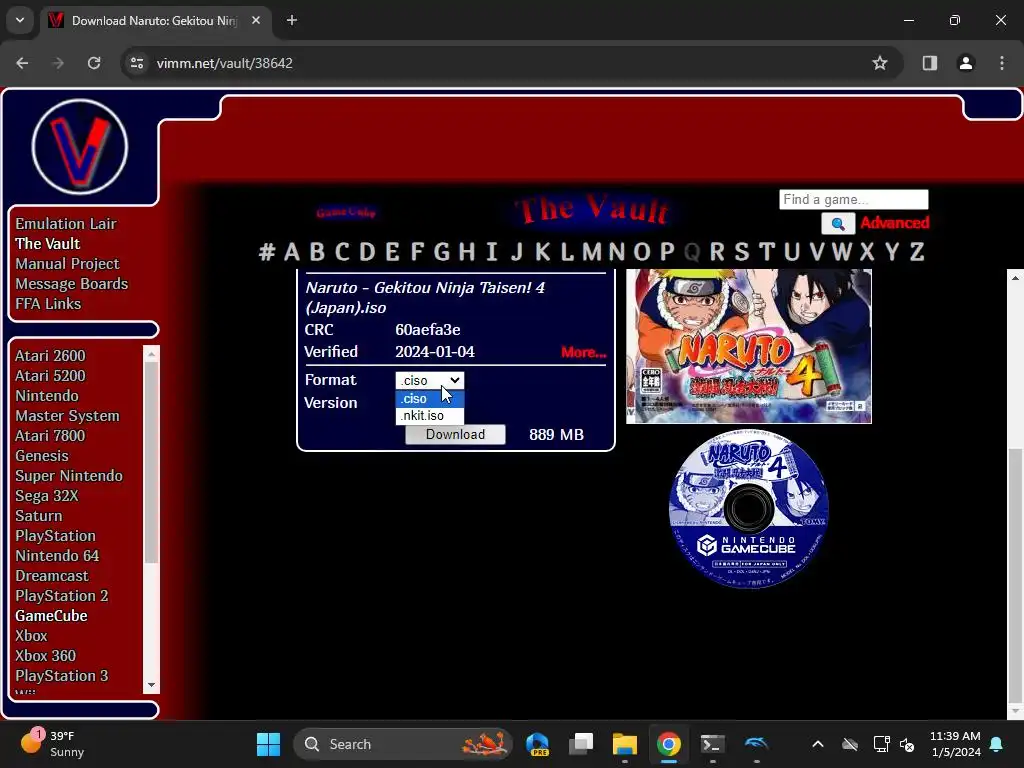This screenshot has width=1024, height=768.
Task: Click the GameCube disc image
Action: tap(749, 508)
